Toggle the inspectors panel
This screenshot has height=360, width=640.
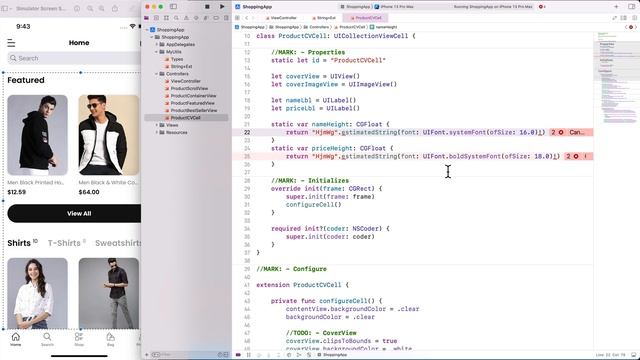click(631, 7)
